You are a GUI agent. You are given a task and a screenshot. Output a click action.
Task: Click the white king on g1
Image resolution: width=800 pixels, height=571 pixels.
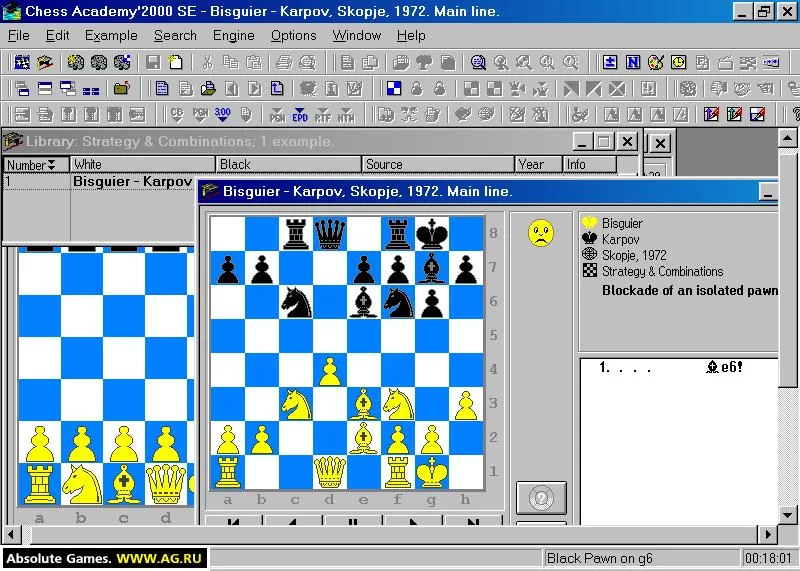(x=432, y=472)
